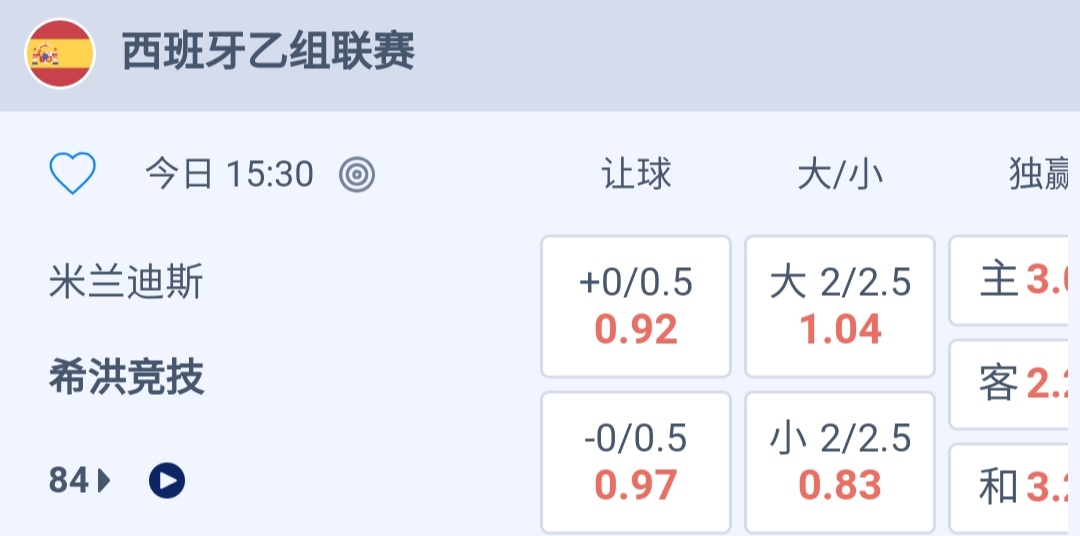Viewport: 1080px width, 536px height.
Task: Open the 希洪竞技 team name
Action: (126, 378)
